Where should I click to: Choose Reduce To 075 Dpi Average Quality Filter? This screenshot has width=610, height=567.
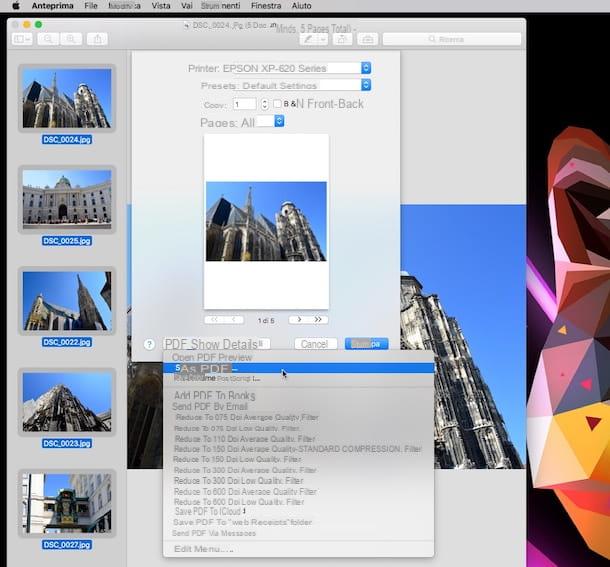[298, 417]
